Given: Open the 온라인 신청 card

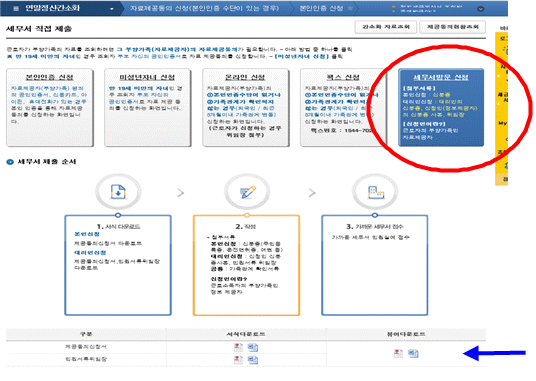Looking at the screenshot, I should point(245,108).
